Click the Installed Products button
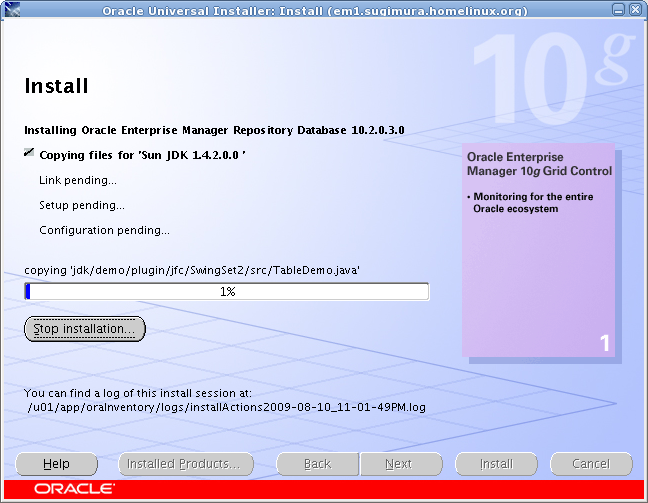 pos(186,464)
